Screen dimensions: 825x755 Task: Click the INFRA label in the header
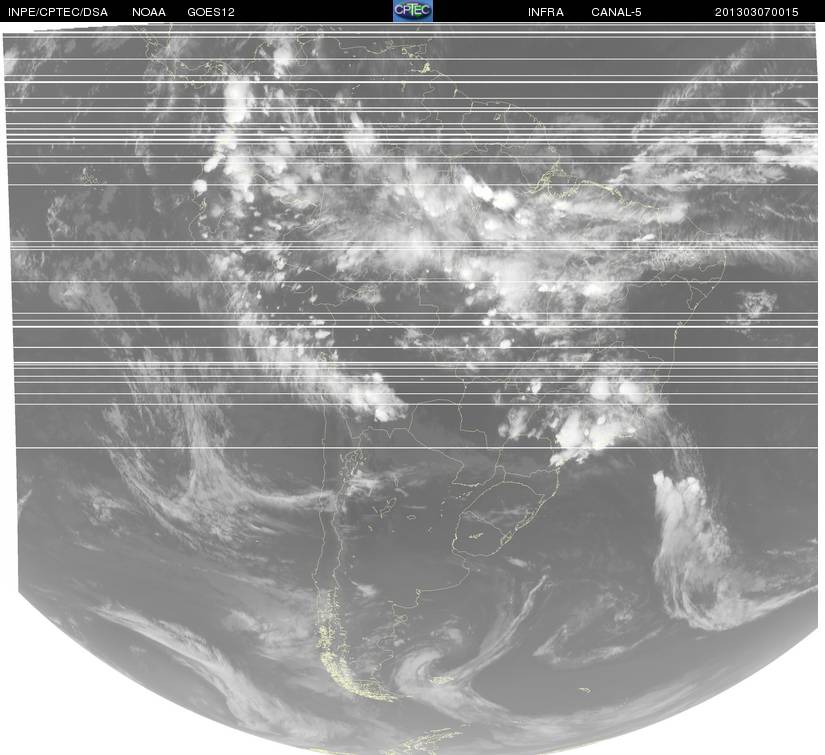(546, 12)
